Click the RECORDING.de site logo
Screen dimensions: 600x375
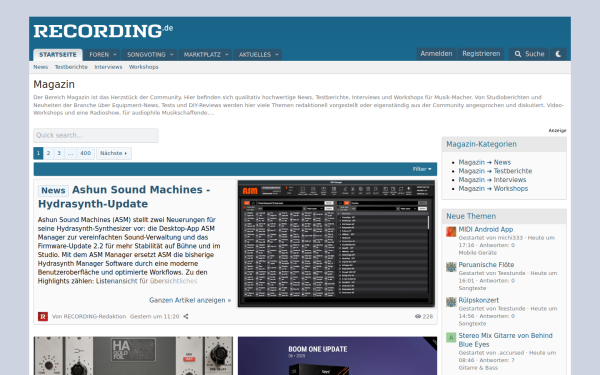coord(103,31)
